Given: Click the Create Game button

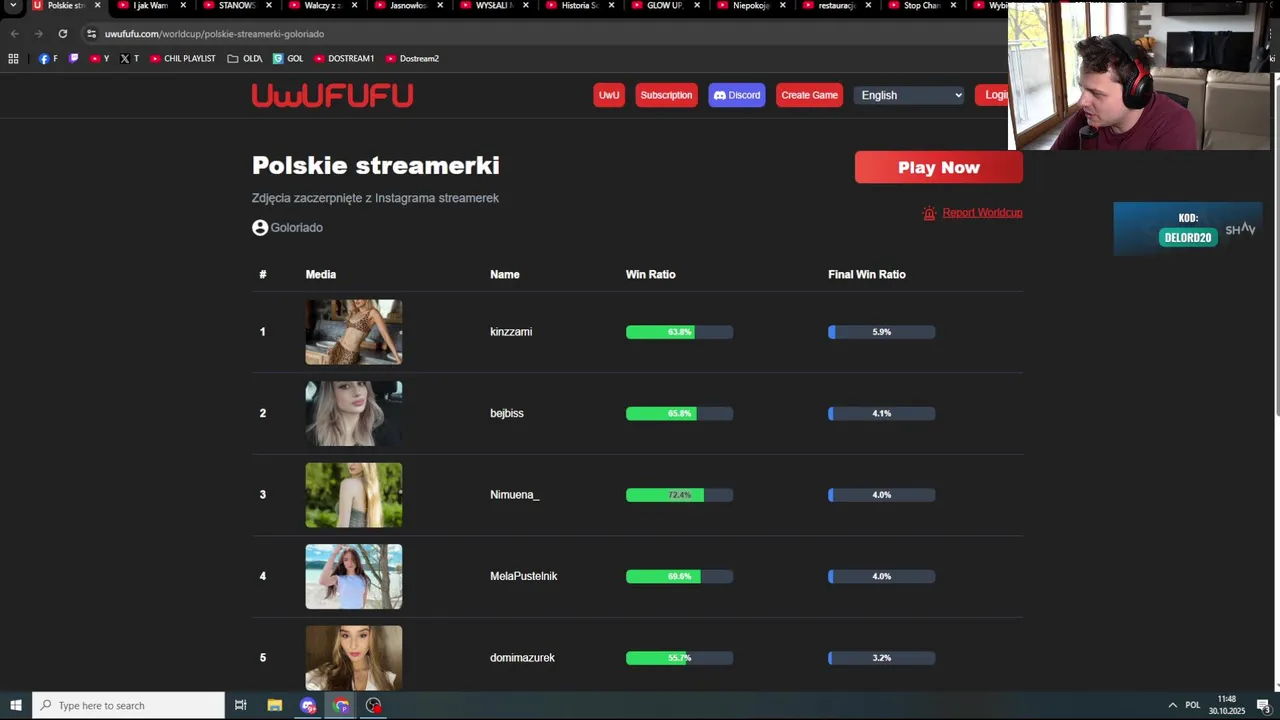Looking at the screenshot, I should (809, 95).
